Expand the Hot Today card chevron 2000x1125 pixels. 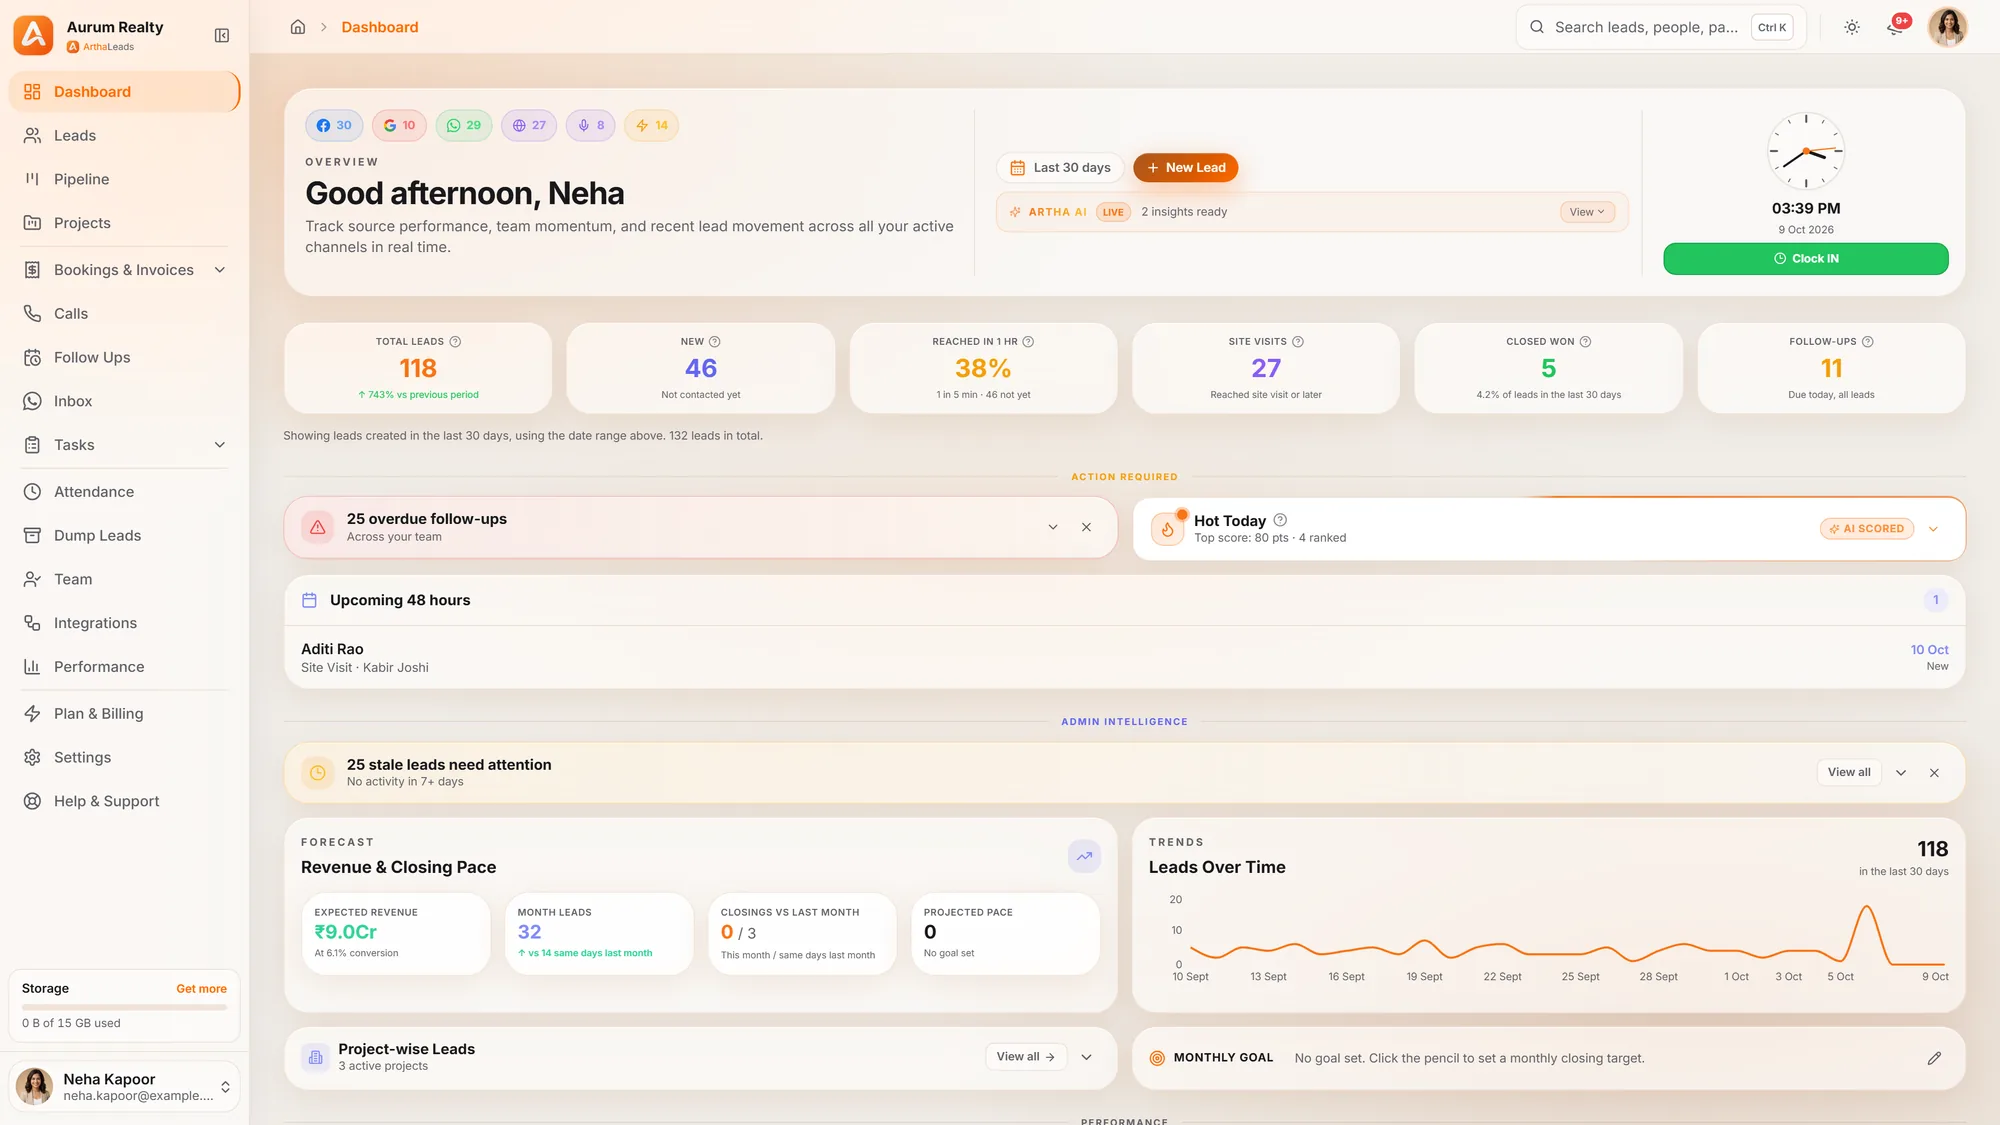[1933, 529]
